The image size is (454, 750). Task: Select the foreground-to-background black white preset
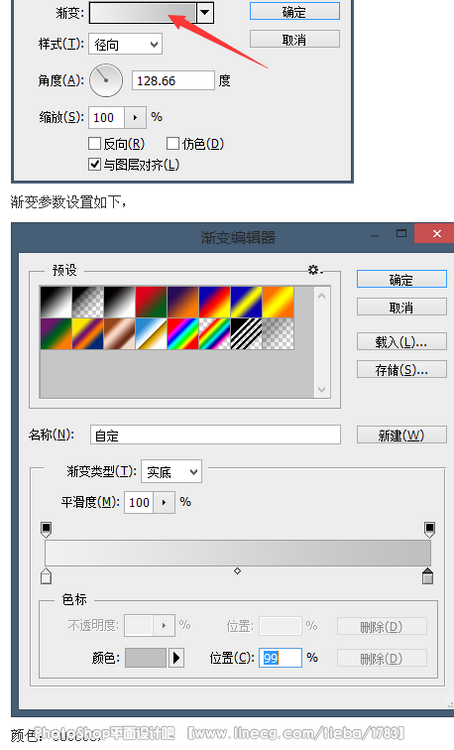click(56, 302)
